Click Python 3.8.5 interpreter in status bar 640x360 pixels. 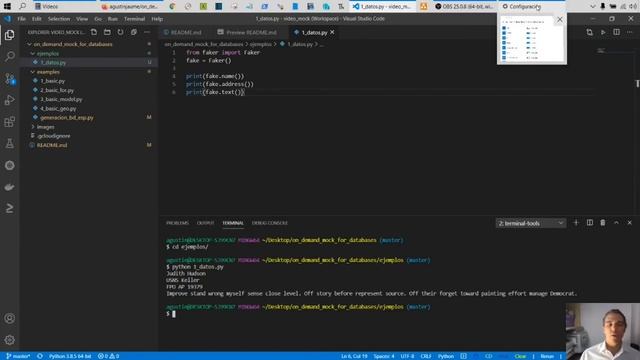click(x=70, y=356)
